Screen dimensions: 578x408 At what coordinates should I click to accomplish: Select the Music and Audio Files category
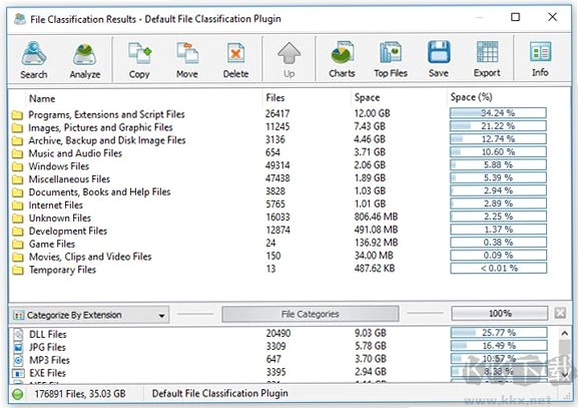point(75,153)
